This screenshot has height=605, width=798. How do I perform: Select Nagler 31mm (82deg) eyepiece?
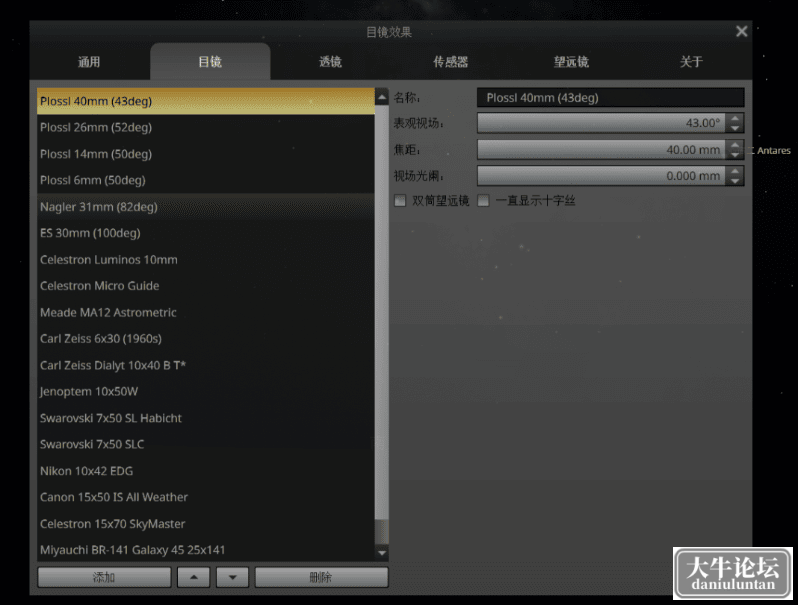tap(206, 207)
